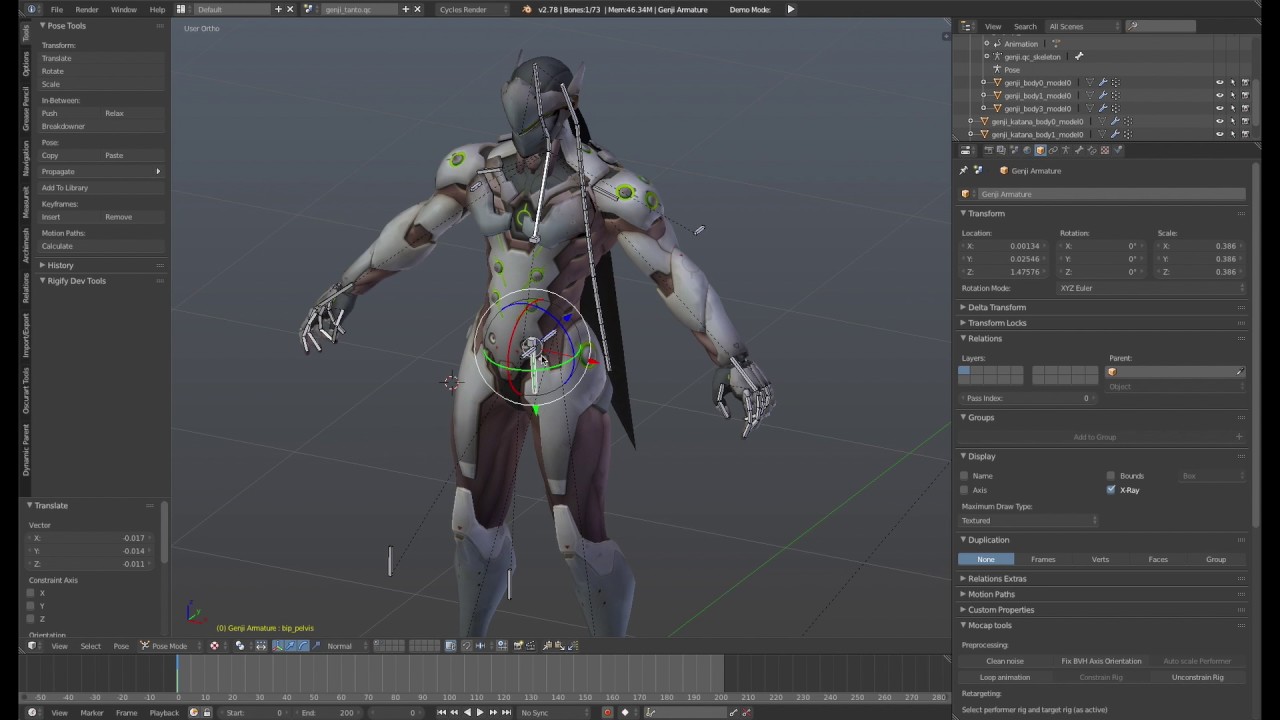Click wrench modifier icon of genji_body0_model0
Viewport: 1280px width, 720px height.
1103,82
